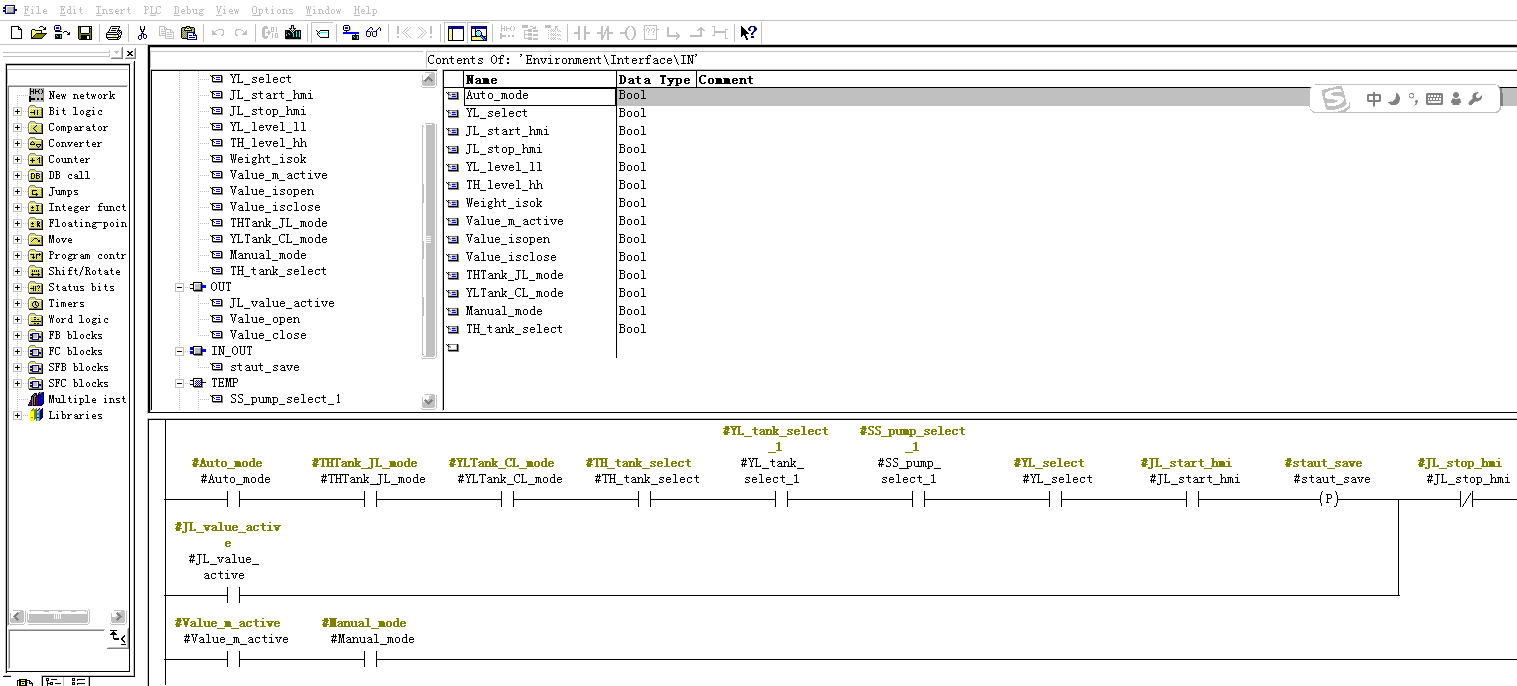Click the interface tree vertical scrollbar down arrow
Image resolution: width=1517 pixels, height=686 pixels.
pyautogui.click(x=429, y=401)
